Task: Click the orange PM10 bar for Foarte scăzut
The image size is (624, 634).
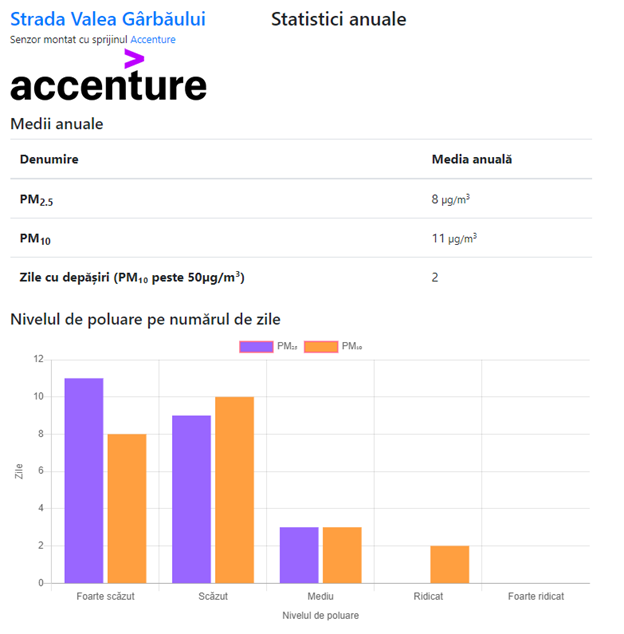Action: click(127, 508)
